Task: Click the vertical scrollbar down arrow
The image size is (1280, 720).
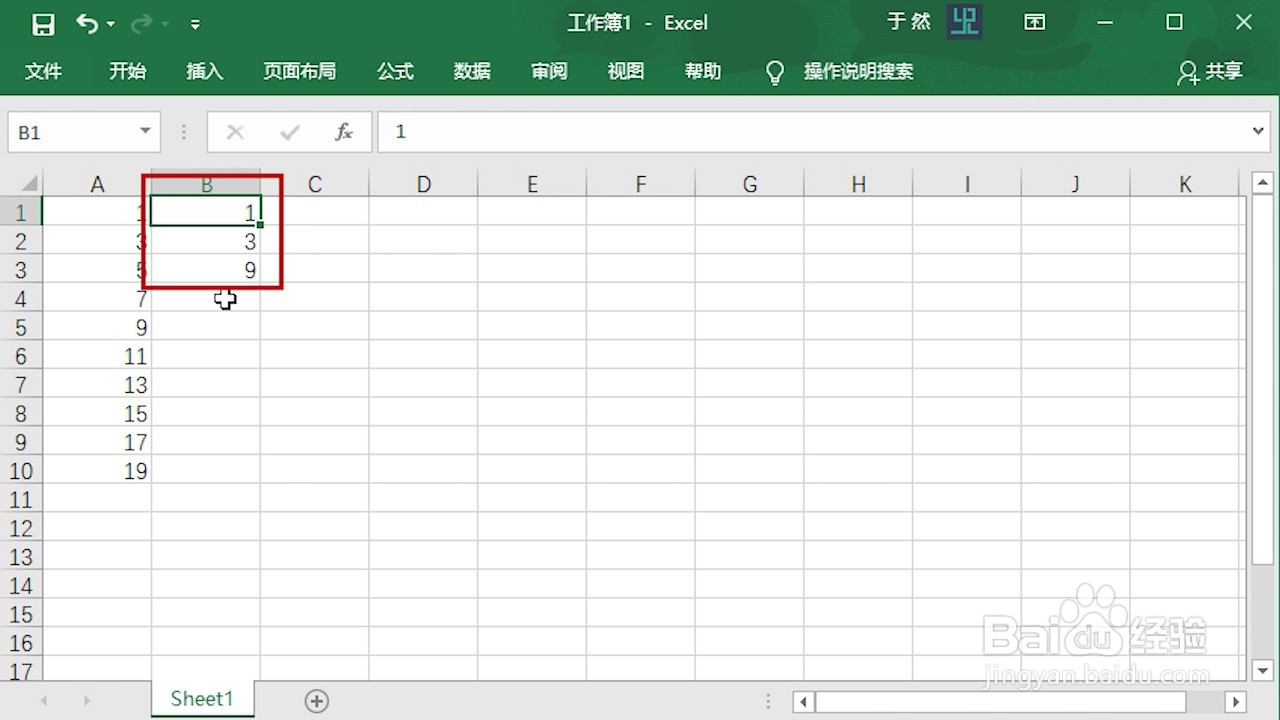Action: pyautogui.click(x=1263, y=671)
